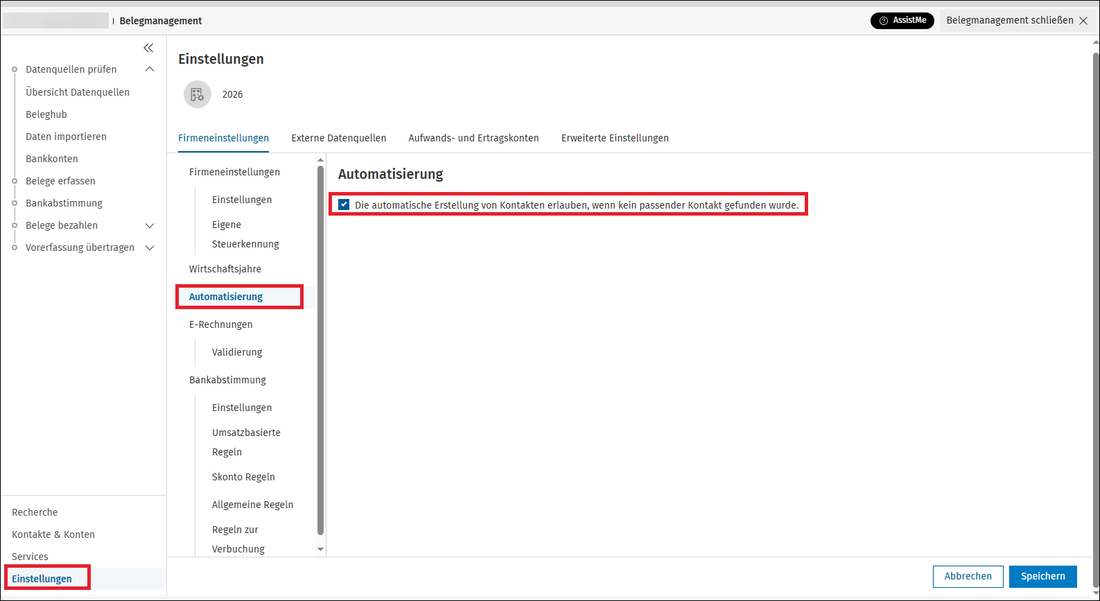Click the Belege bezahlen label
This screenshot has height=601, width=1100.
point(62,226)
